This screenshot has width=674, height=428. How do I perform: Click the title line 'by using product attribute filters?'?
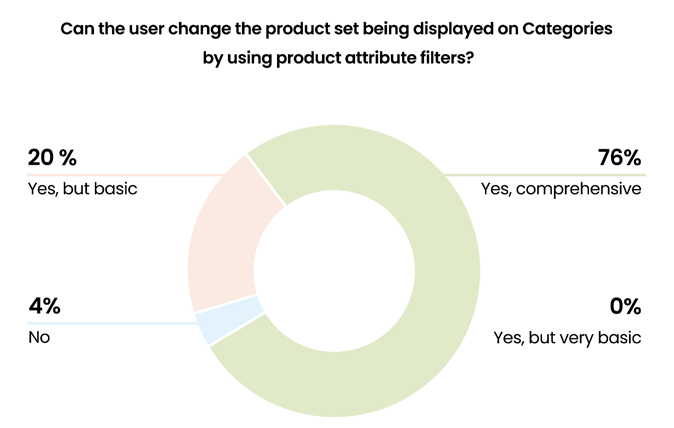point(338,58)
